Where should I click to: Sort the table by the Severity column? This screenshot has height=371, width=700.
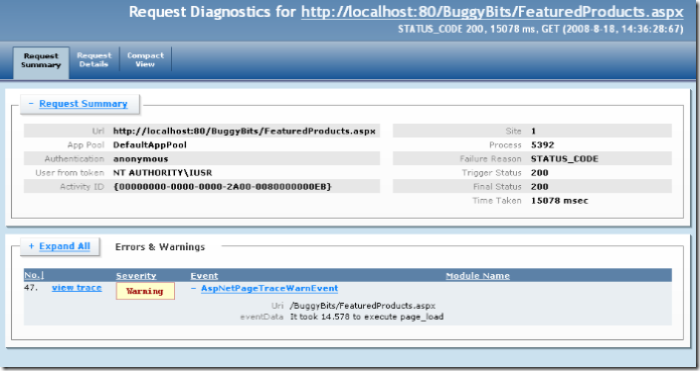[x=136, y=276]
